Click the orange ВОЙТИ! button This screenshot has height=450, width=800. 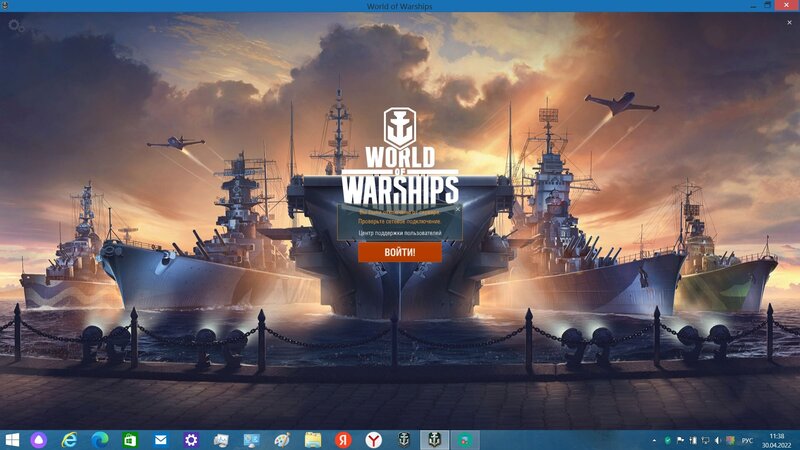400,253
